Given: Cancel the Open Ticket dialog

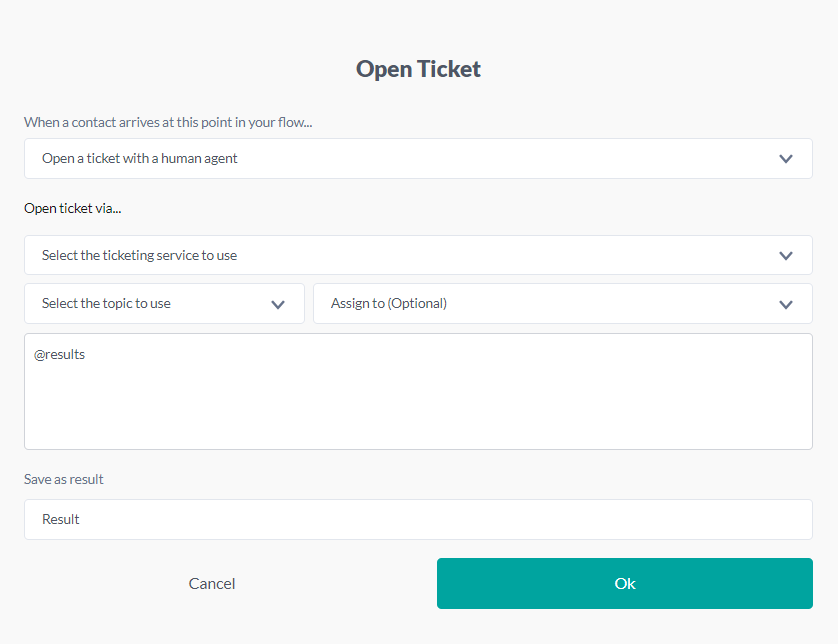Looking at the screenshot, I should pos(212,584).
